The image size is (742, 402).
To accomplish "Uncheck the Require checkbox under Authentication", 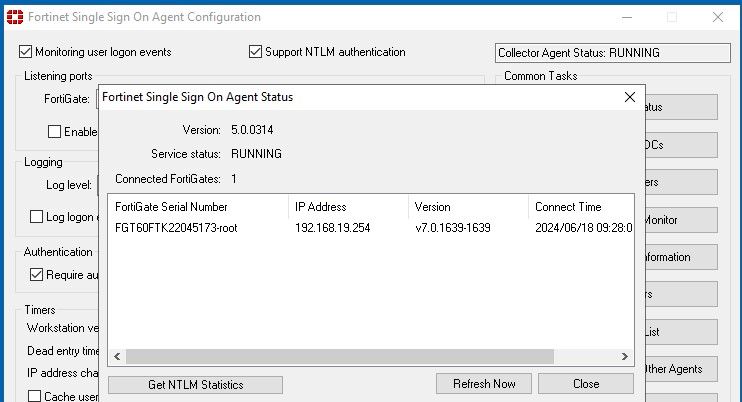I will click(x=37, y=274).
